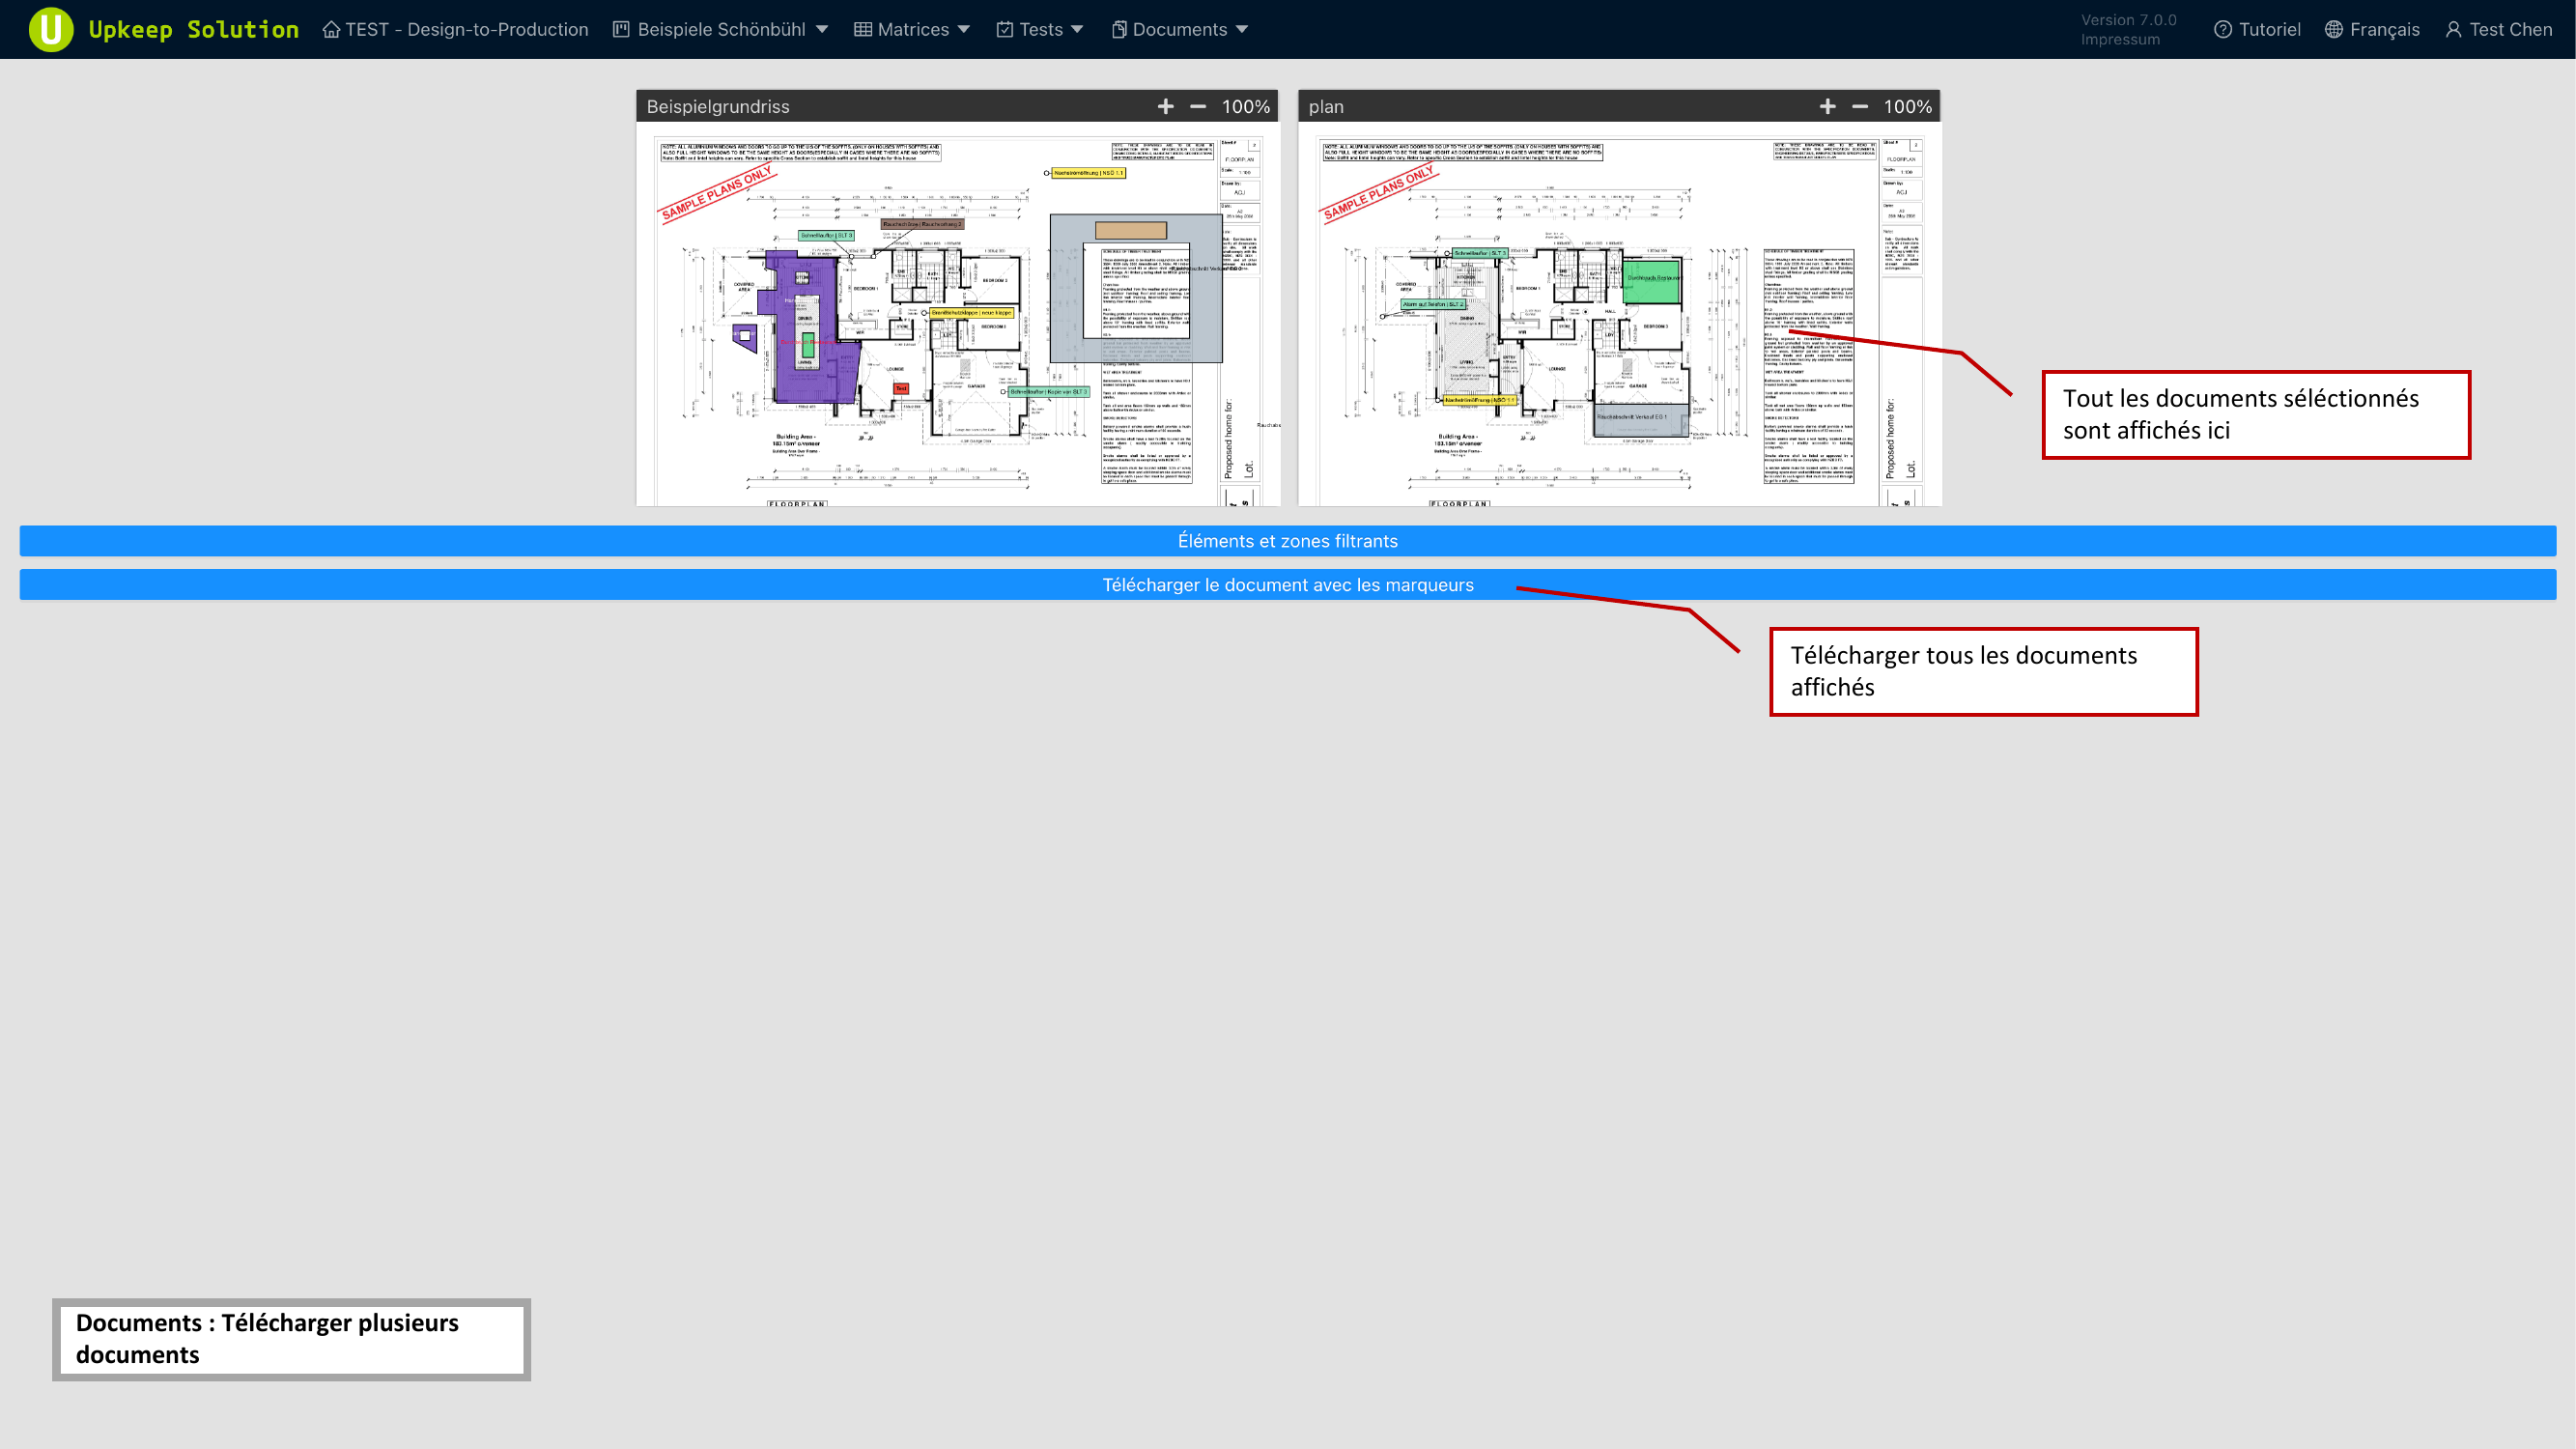Go to TEST - Design-to-Production
The height and width of the screenshot is (1449, 2576).
point(466,29)
